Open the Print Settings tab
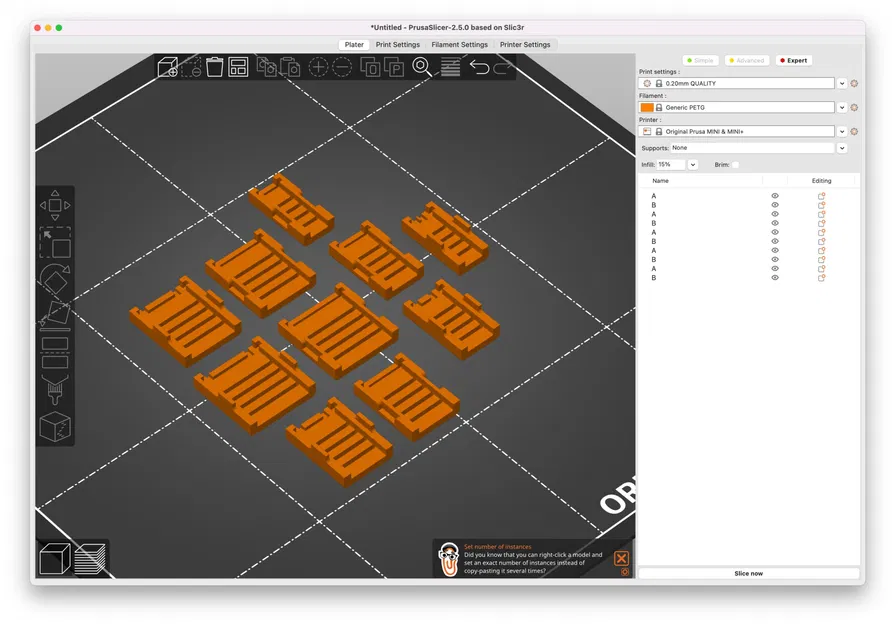The height and width of the screenshot is (625, 895). pyautogui.click(x=397, y=45)
